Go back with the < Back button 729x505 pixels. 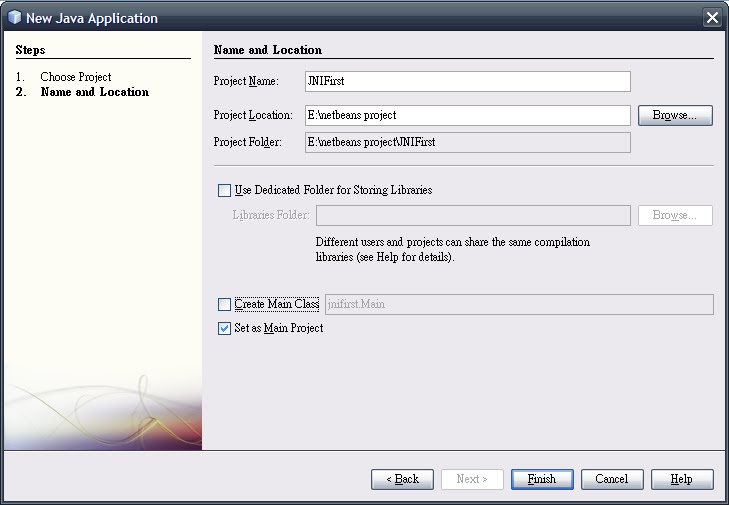[403, 479]
